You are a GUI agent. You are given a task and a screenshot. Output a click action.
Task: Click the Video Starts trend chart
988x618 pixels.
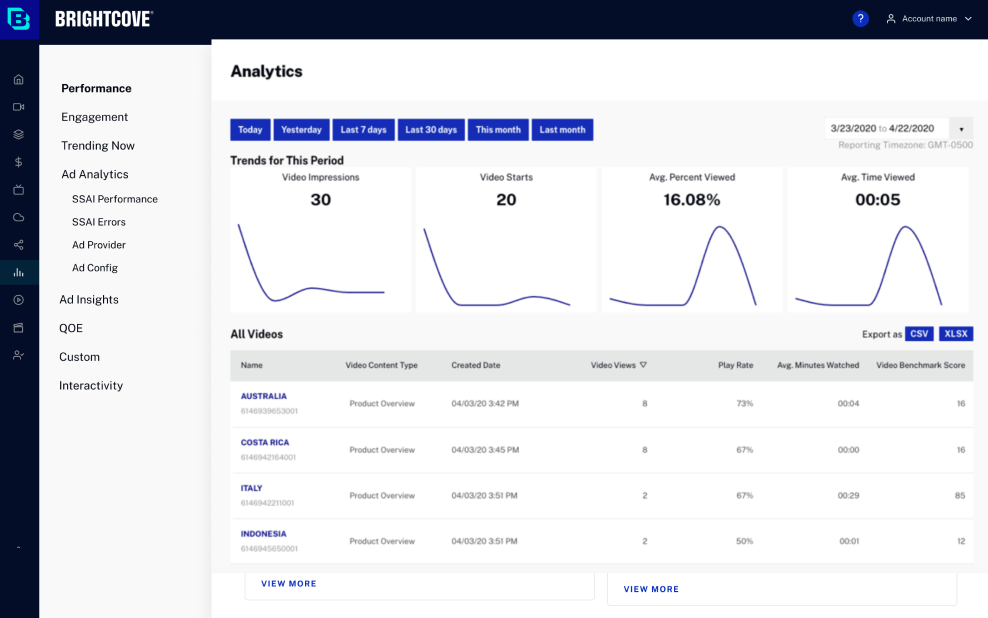(x=506, y=239)
